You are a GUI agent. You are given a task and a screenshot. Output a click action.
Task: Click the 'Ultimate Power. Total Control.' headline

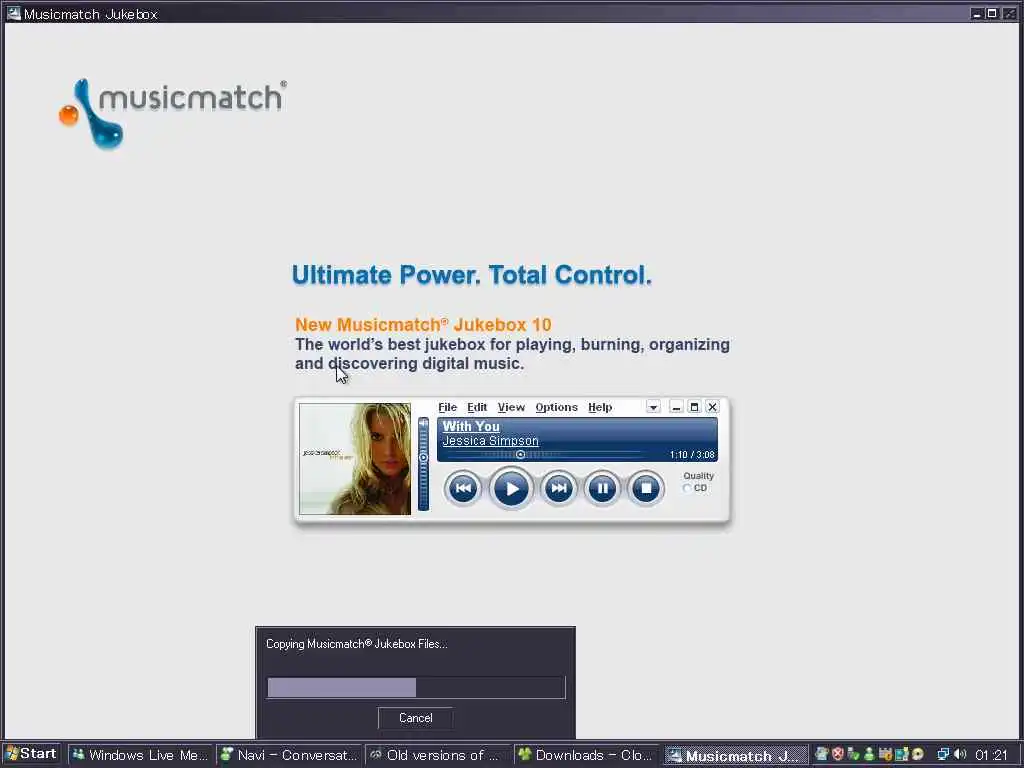point(472,275)
